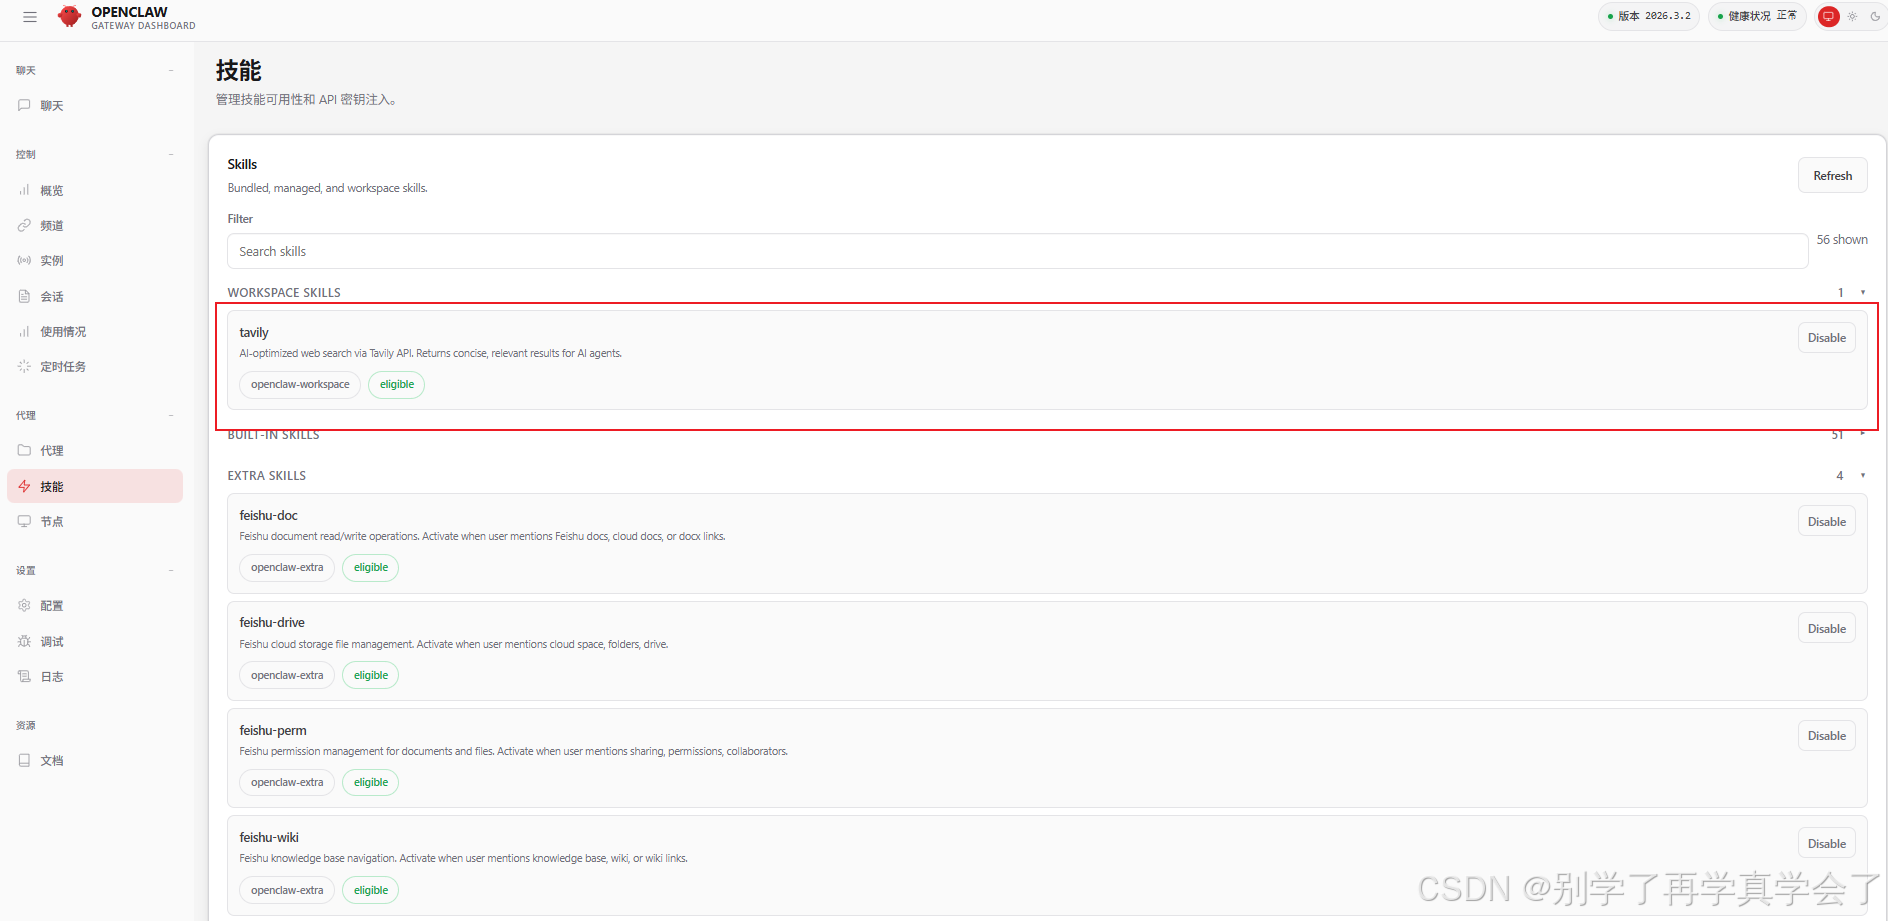
Task: Click the '56 shown' count text
Action: tap(1842, 239)
